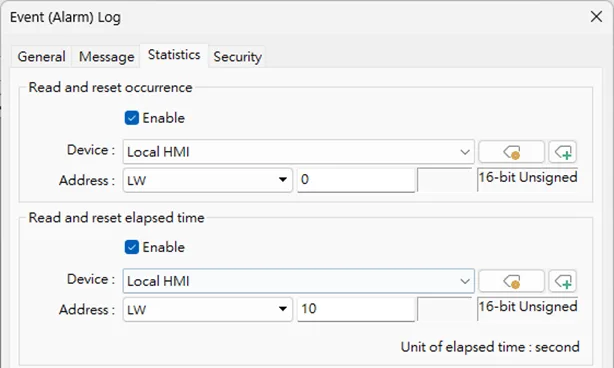614x368 pixels.
Task: Open the Security tab
Action: (x=237, y=57)
